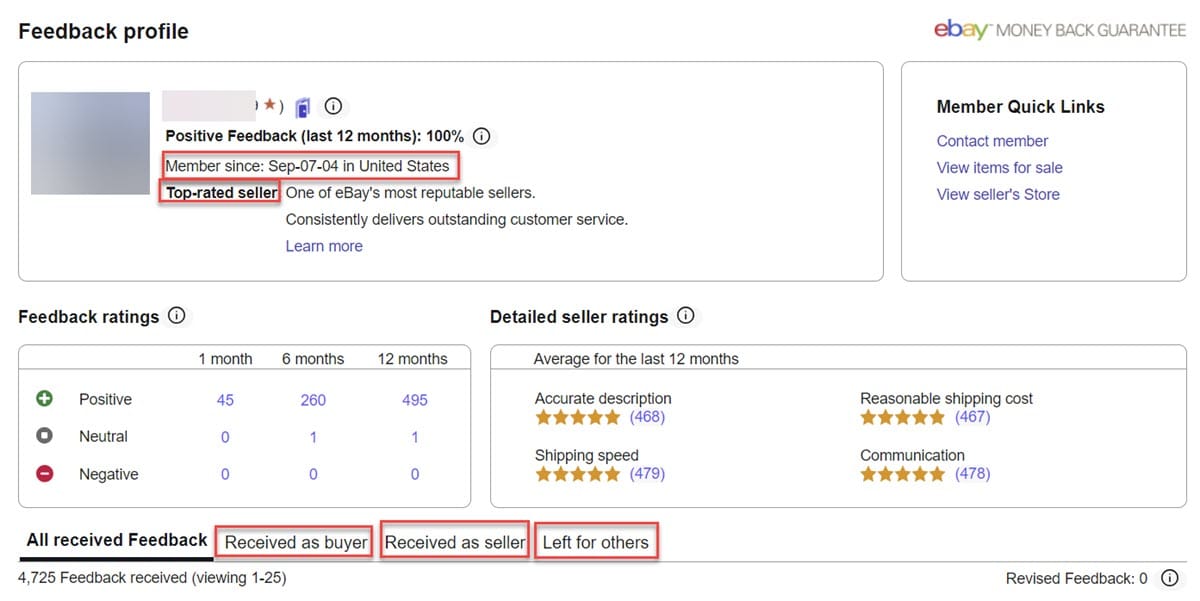The width and height of the screenshot is (1200, 601).
Task: Click the Contact member link
Action: pyautogui.click(x=992, y=141)
